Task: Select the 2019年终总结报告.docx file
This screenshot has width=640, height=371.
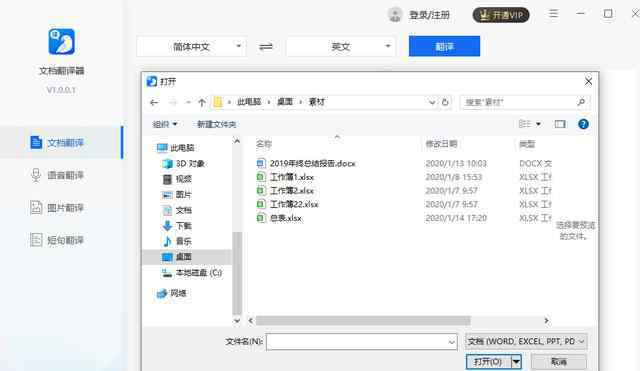Action: [312, 163]
